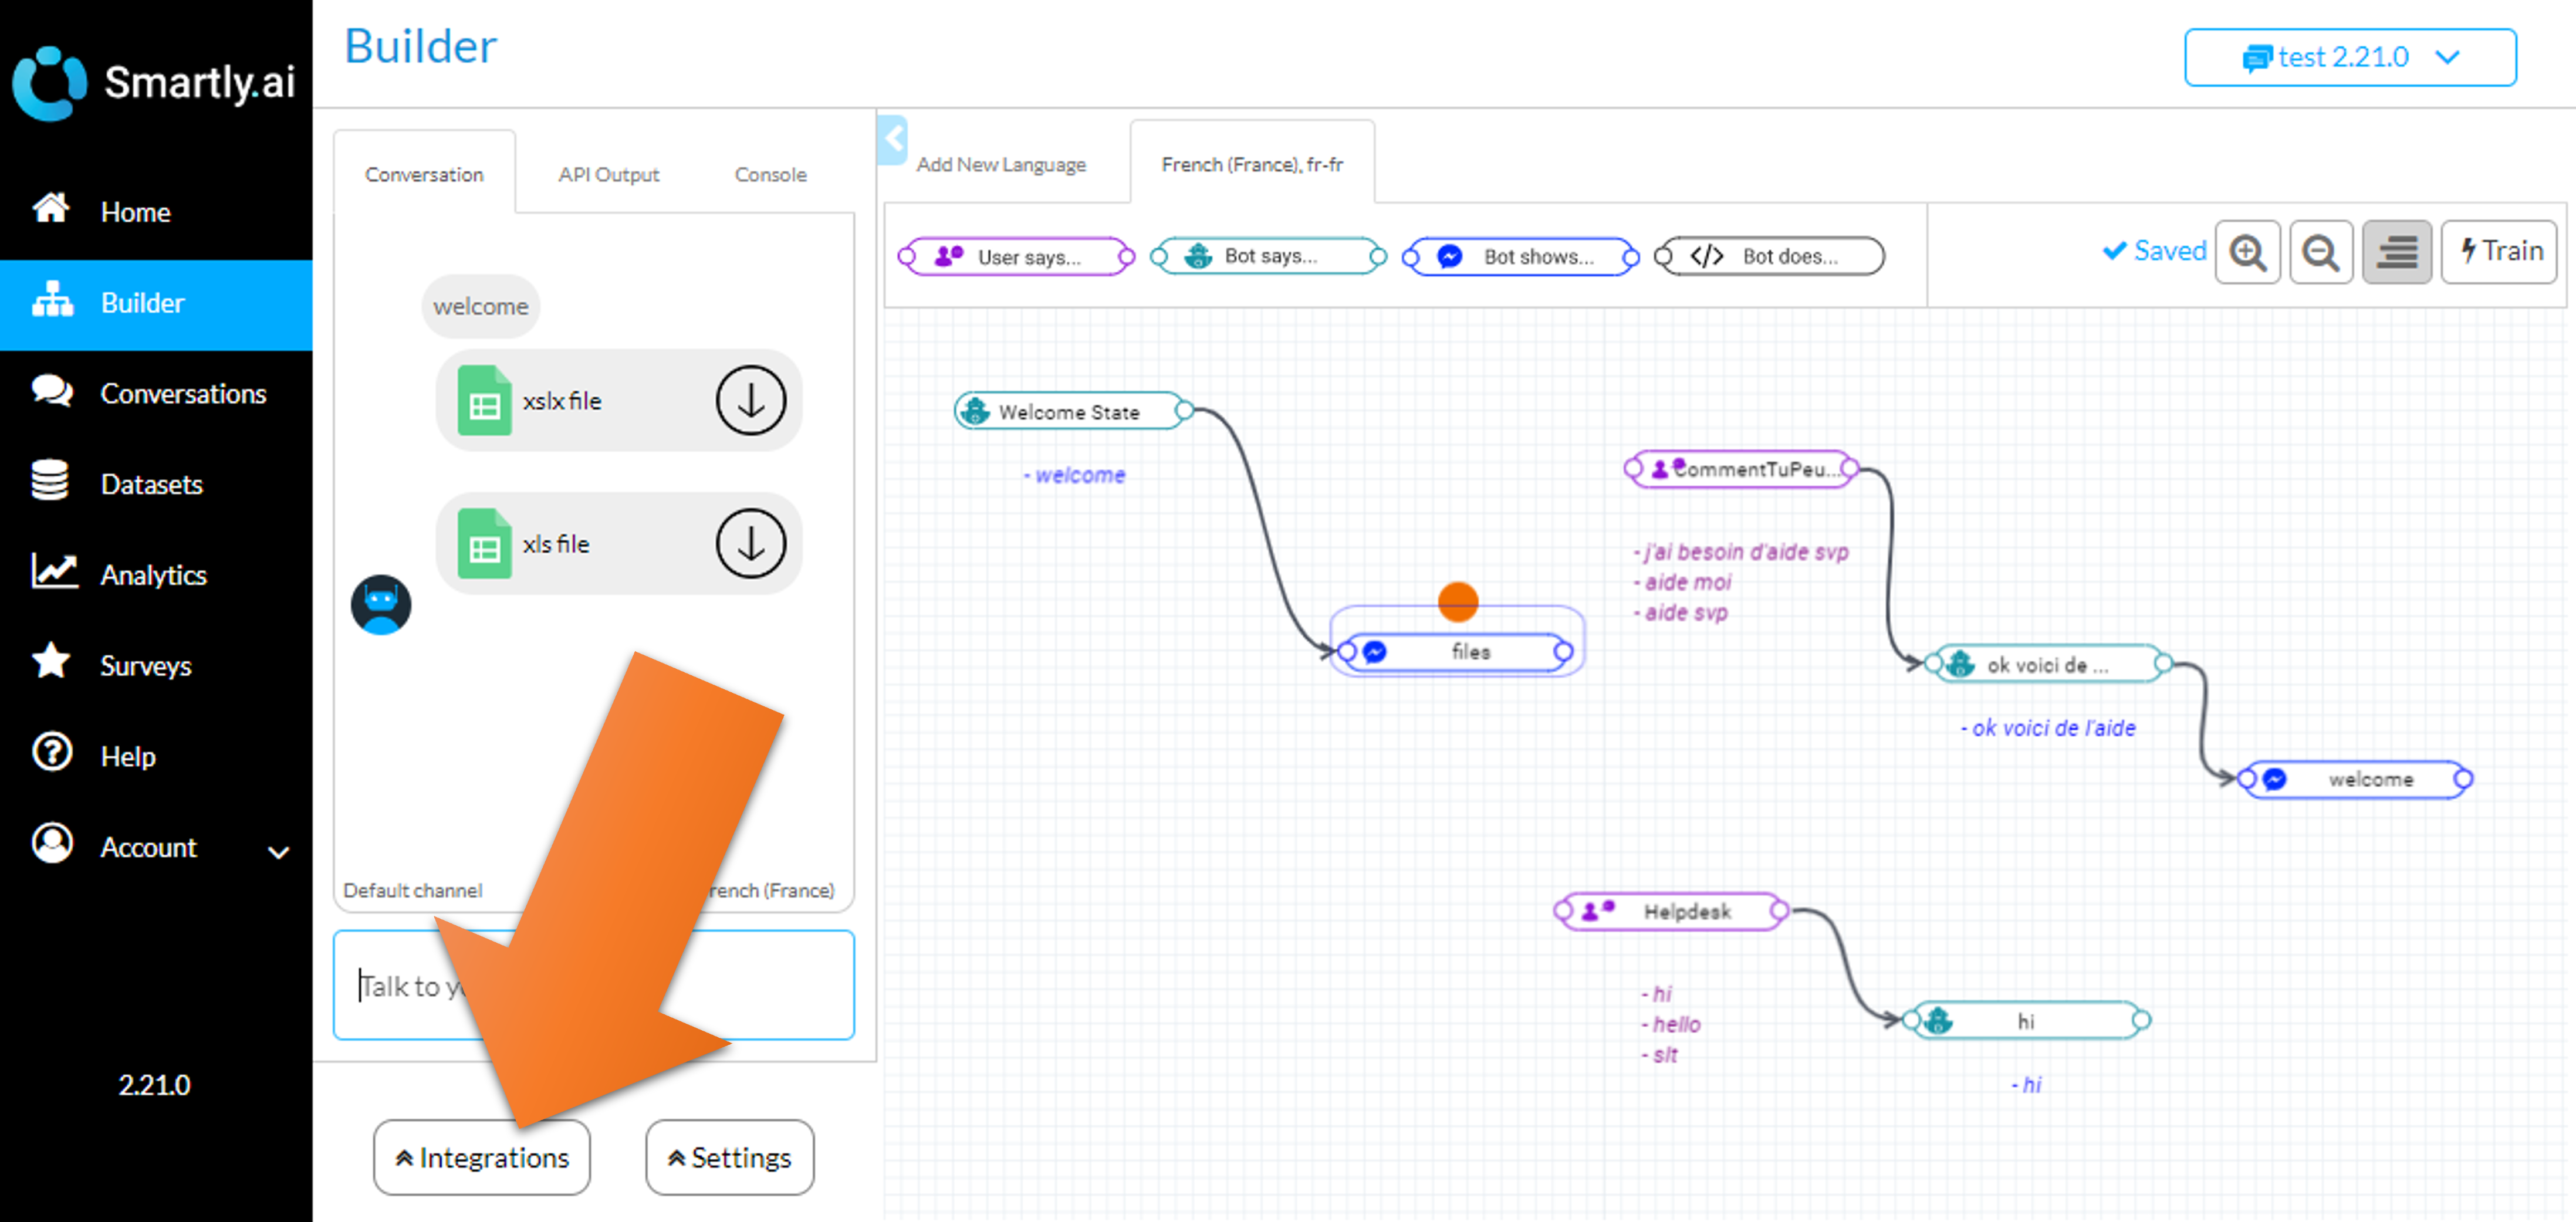
Task: Open the test 2.21.0 bot dropdown
Action: click(x=2349, y=58)
